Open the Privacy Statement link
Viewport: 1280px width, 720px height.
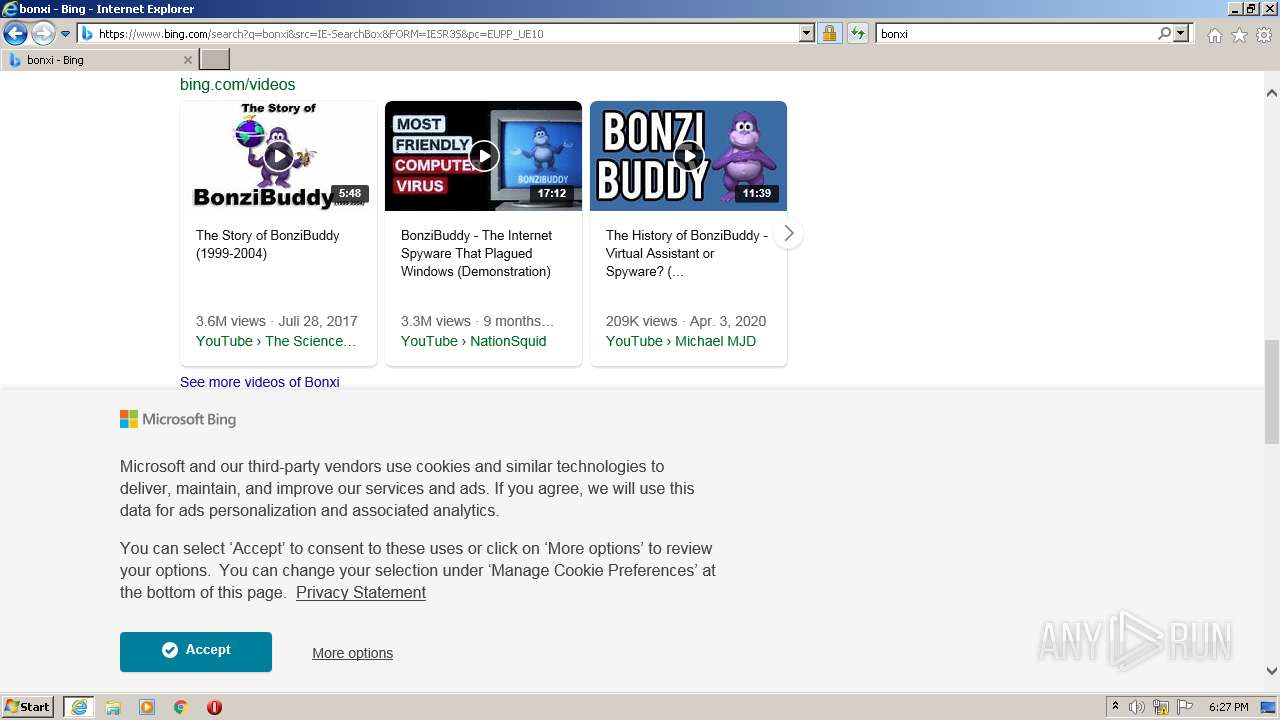tap(361, 592)
